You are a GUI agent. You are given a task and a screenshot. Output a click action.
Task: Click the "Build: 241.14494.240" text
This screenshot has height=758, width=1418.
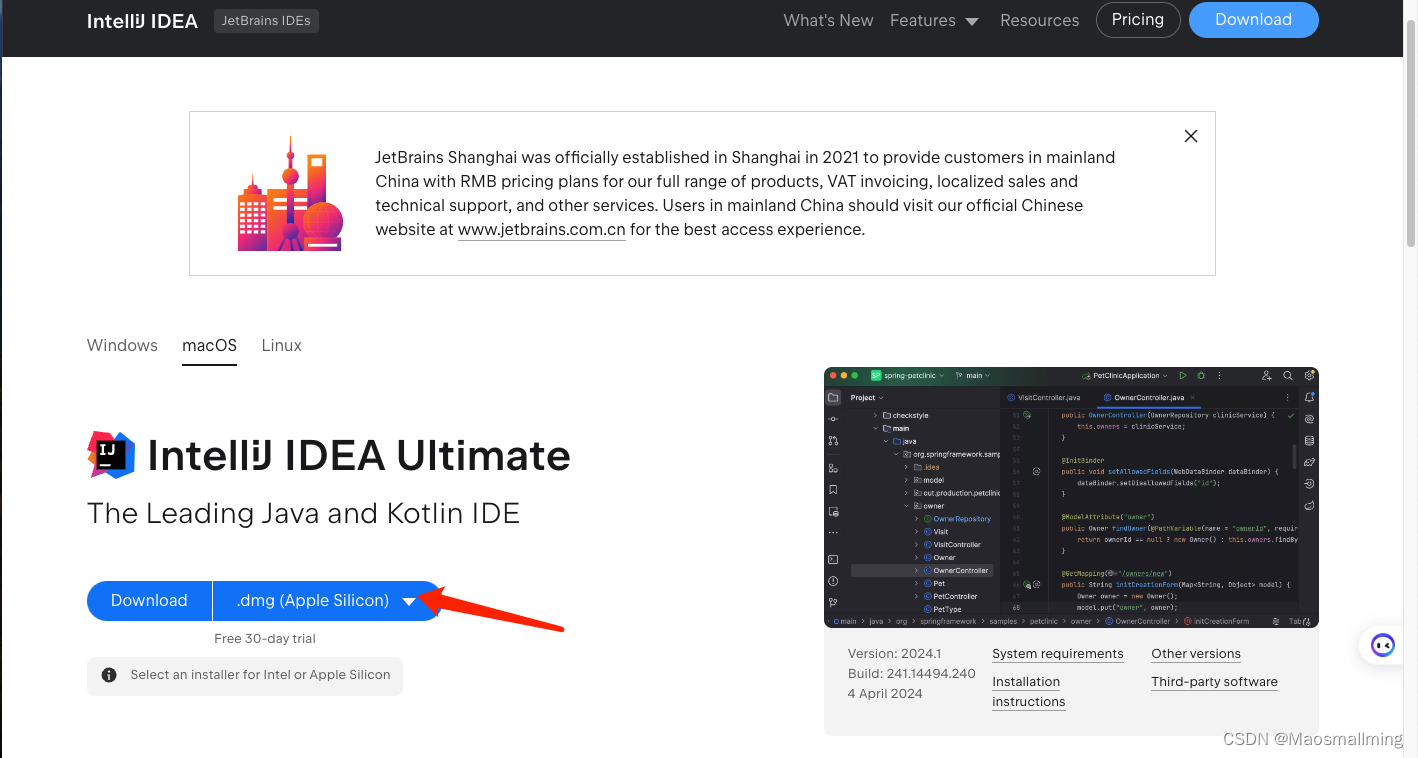(x=911, y=674)
